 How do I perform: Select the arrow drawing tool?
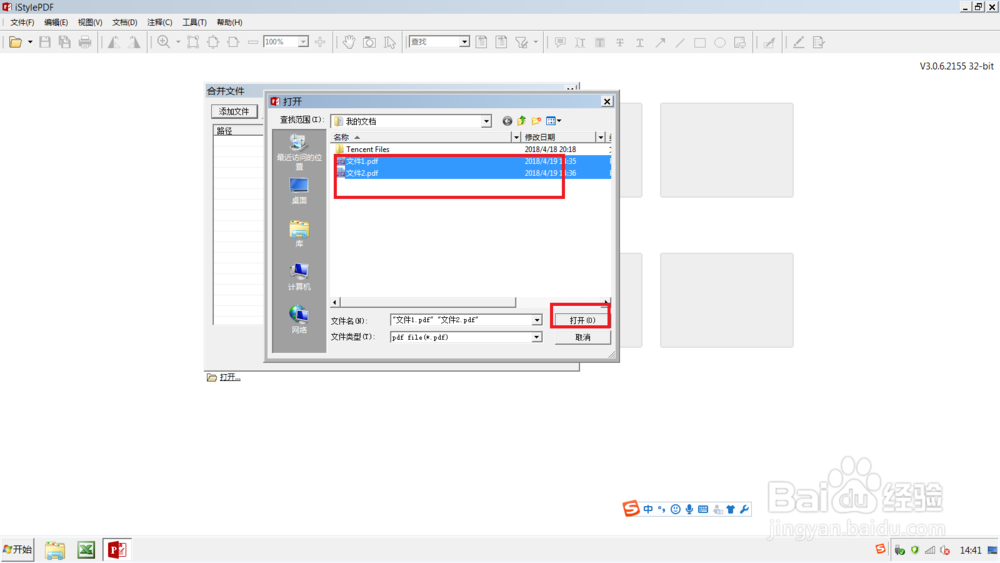pyautogui.click(x=660, y=43)
